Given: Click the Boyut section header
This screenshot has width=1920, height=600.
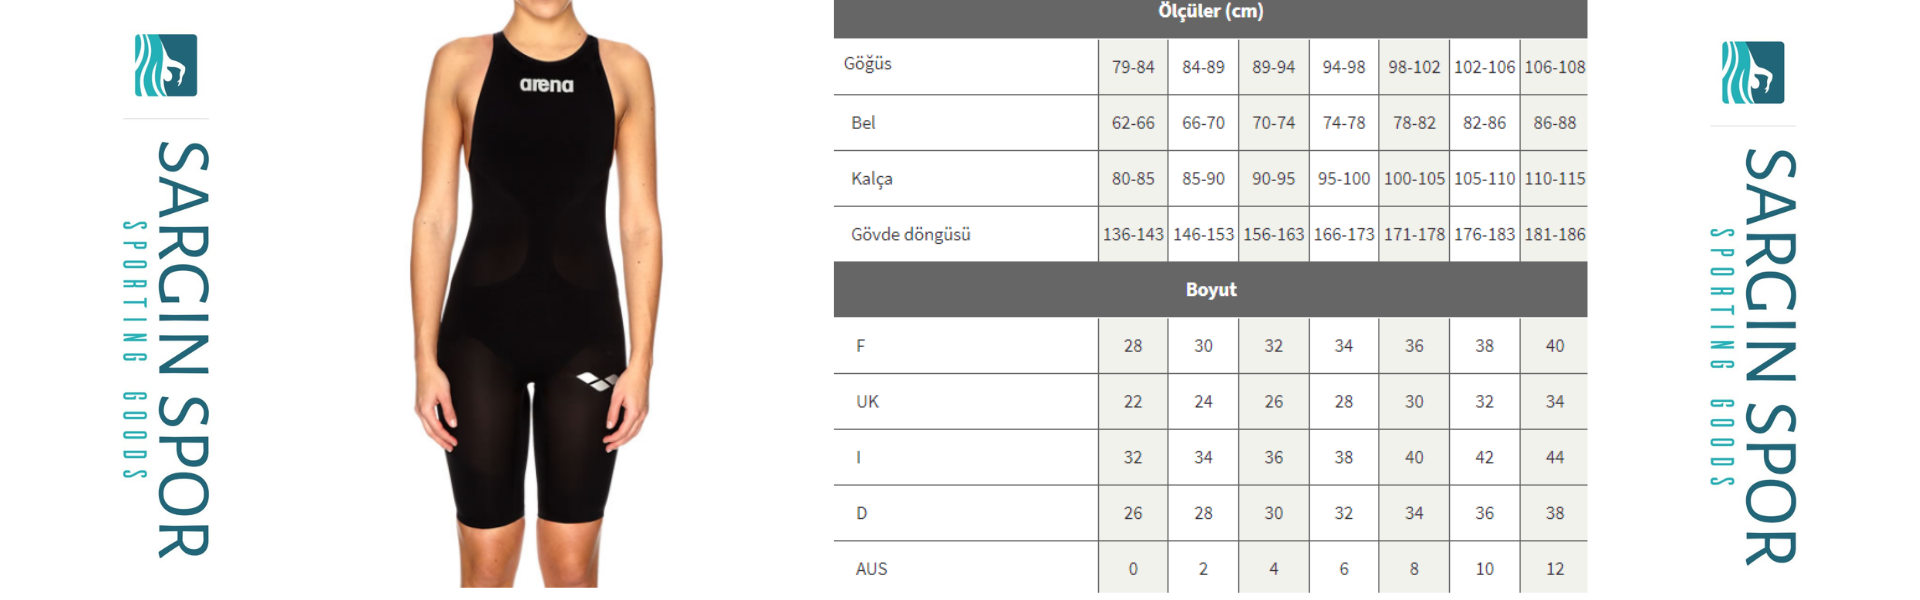Looking at the screenshot, I should click(1210, 290).
